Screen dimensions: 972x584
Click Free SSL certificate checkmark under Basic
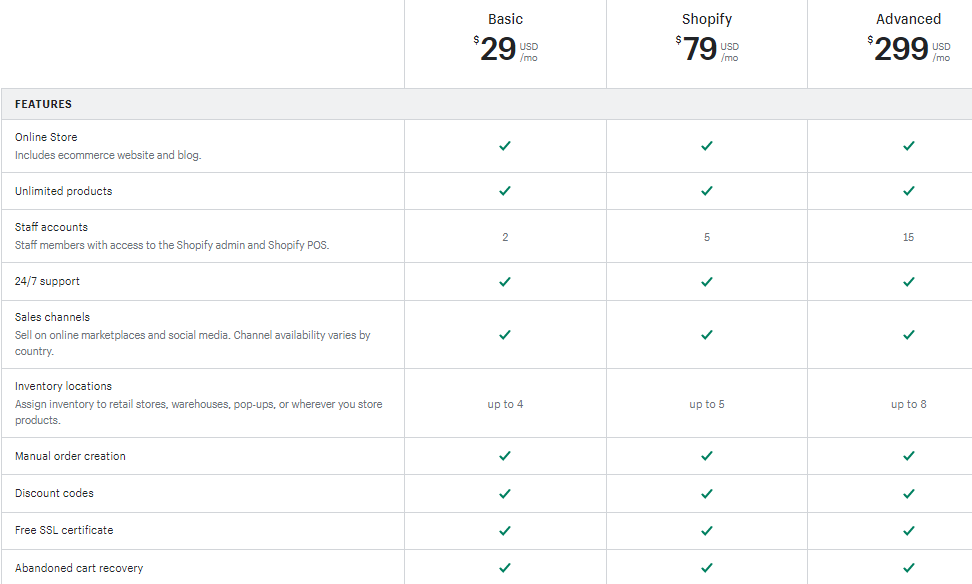tap(505, 531)
